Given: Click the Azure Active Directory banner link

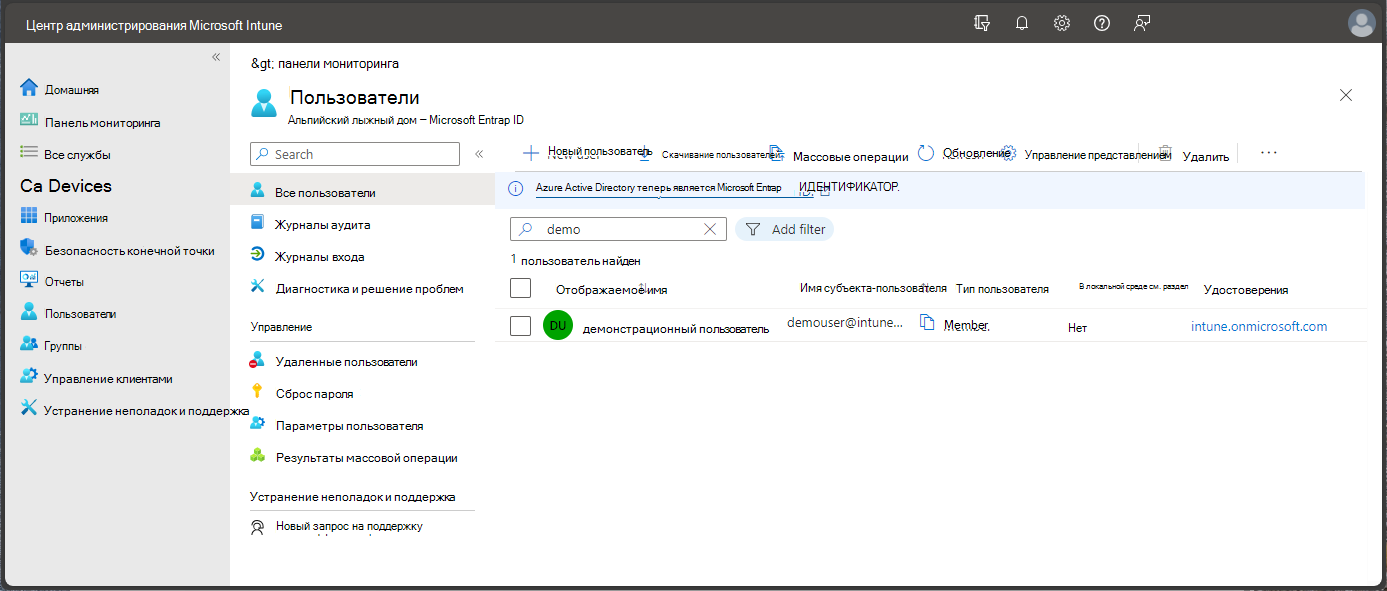Looking at the screenshot, I should [658, 188].
